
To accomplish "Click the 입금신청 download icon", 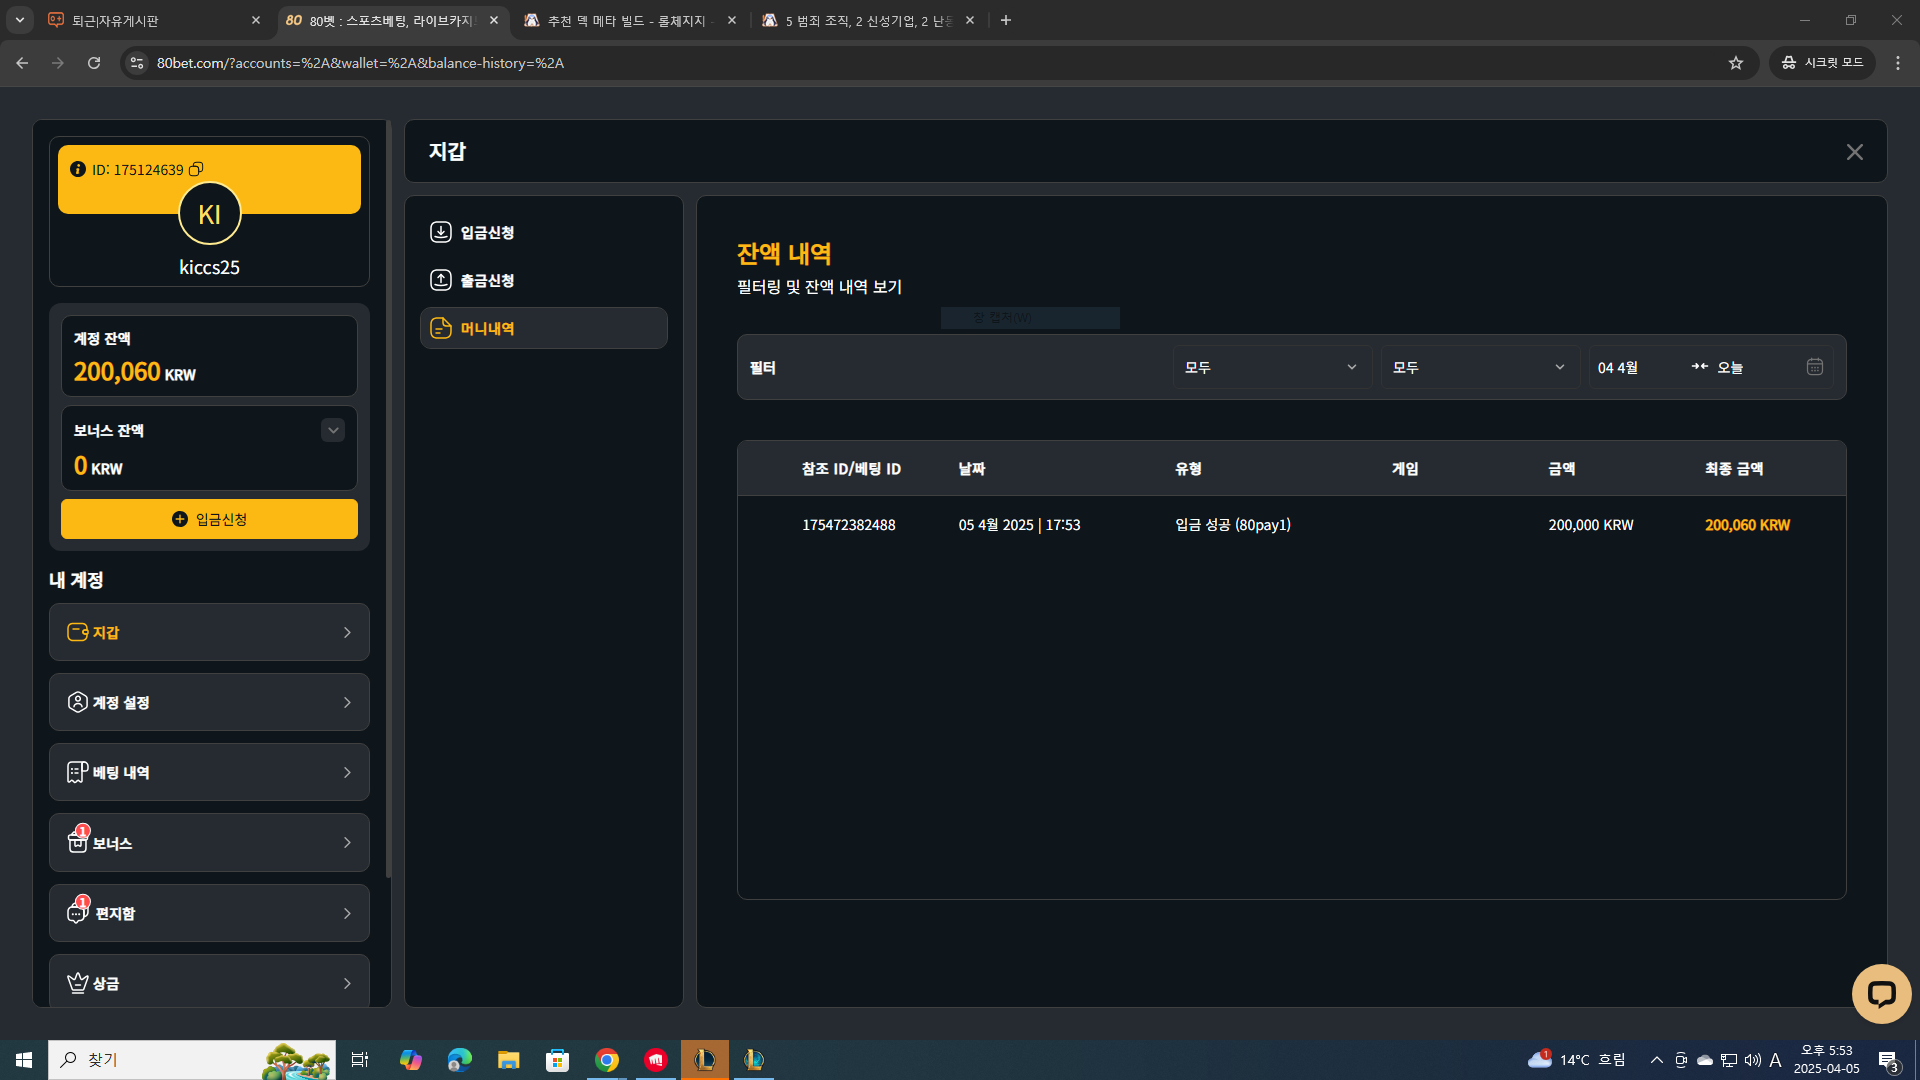I will click(x=440, y=232).
